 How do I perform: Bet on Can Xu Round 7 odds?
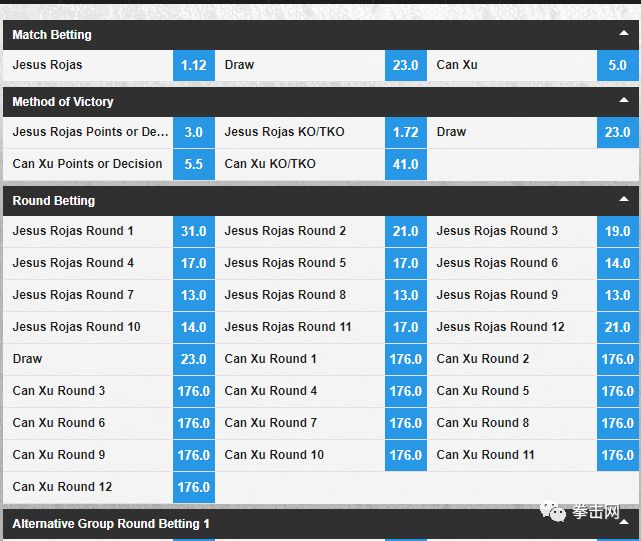click(406, 423)
